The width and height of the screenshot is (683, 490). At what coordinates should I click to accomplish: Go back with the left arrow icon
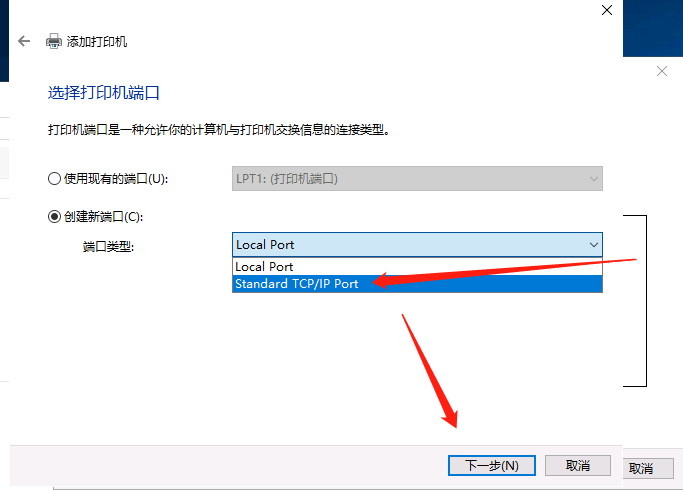pos(24,41)
